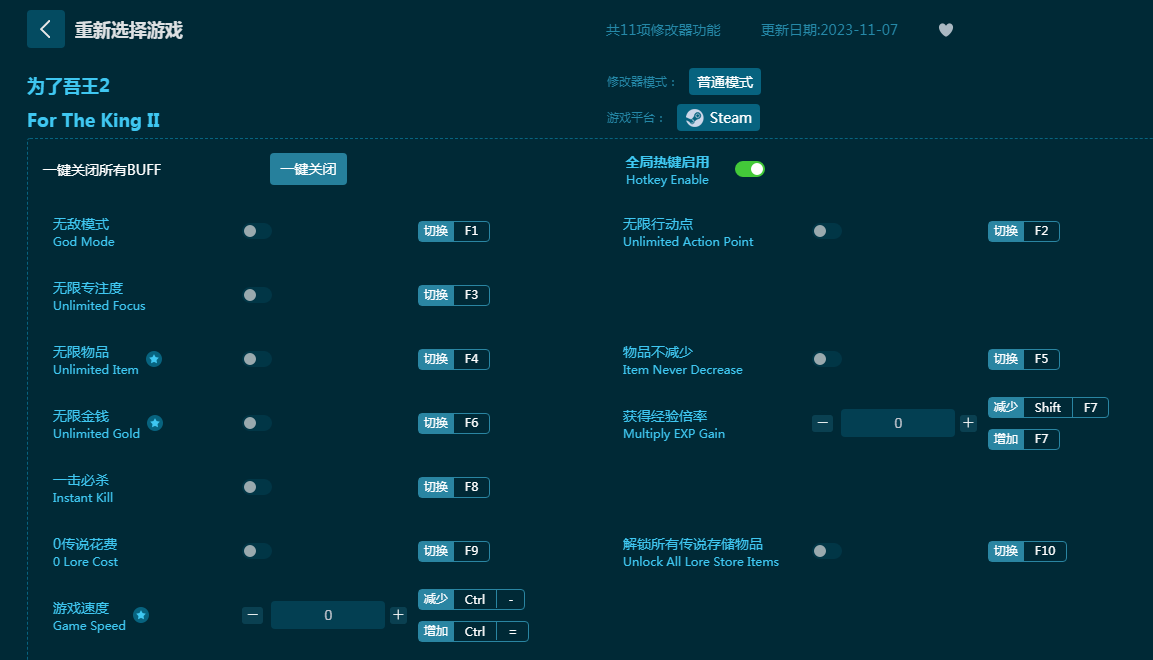The image size is (1153, 660).
Task: Click F1 hotkey button for God Mode
Action: point(454,231)
